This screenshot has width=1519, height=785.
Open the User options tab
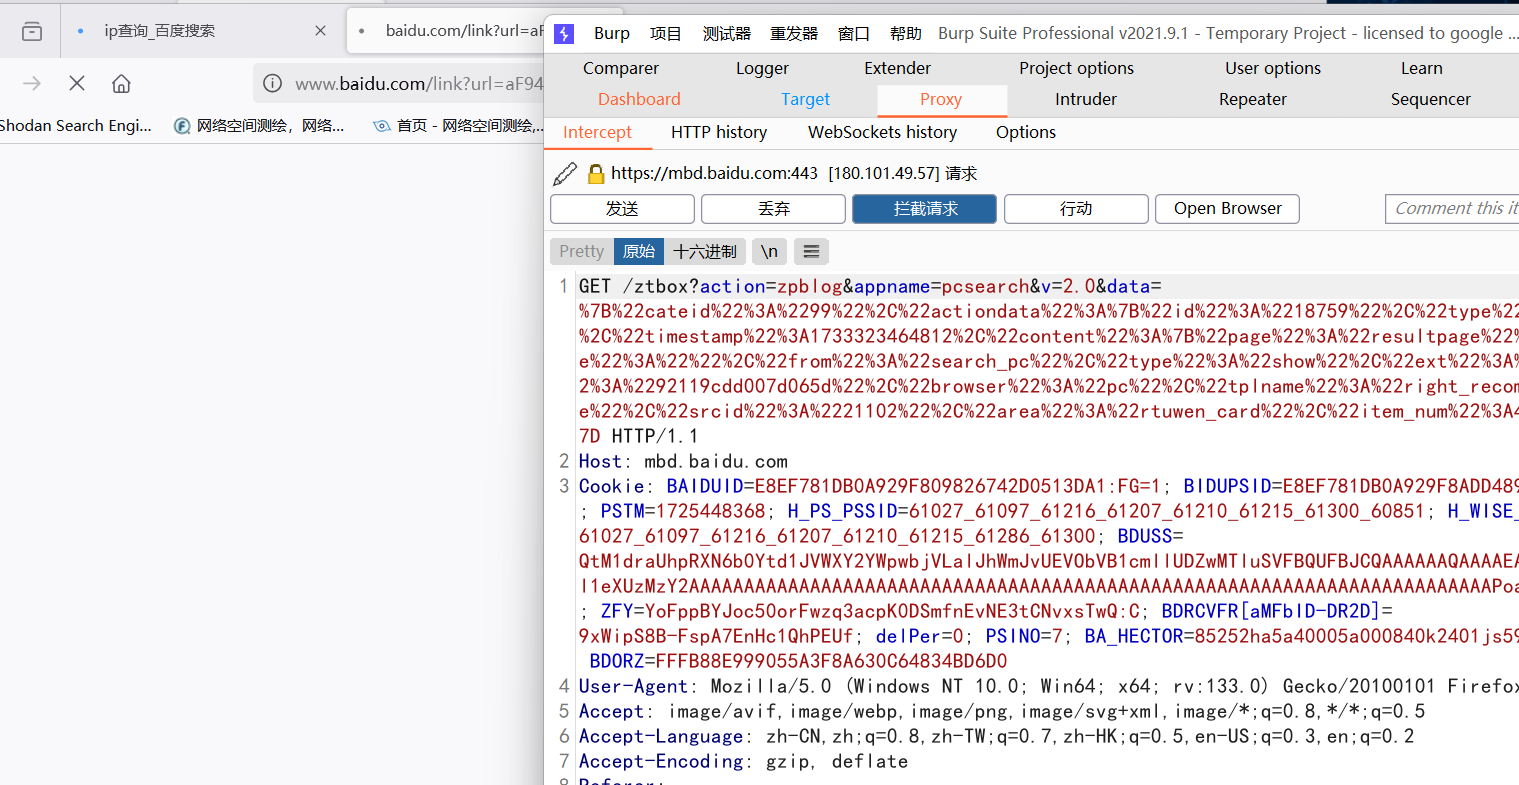[1273, 68]
